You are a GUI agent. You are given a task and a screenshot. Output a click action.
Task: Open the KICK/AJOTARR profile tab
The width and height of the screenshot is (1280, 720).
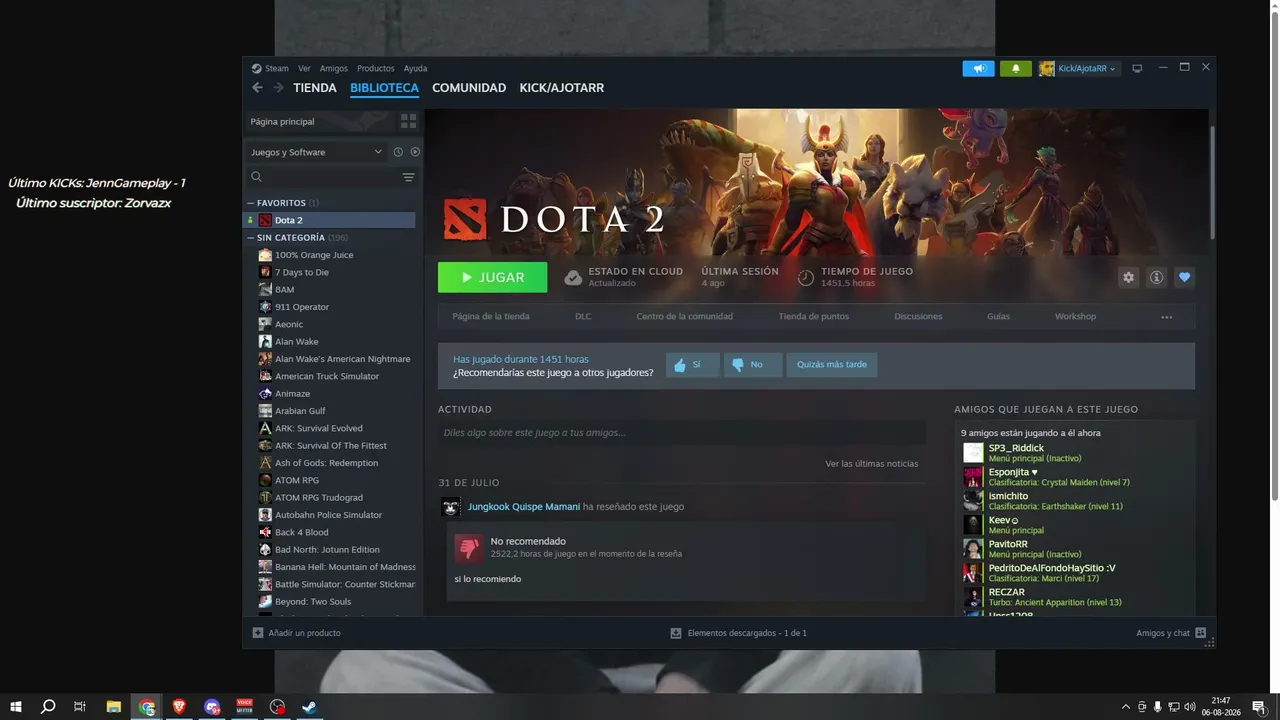[562, 88]
